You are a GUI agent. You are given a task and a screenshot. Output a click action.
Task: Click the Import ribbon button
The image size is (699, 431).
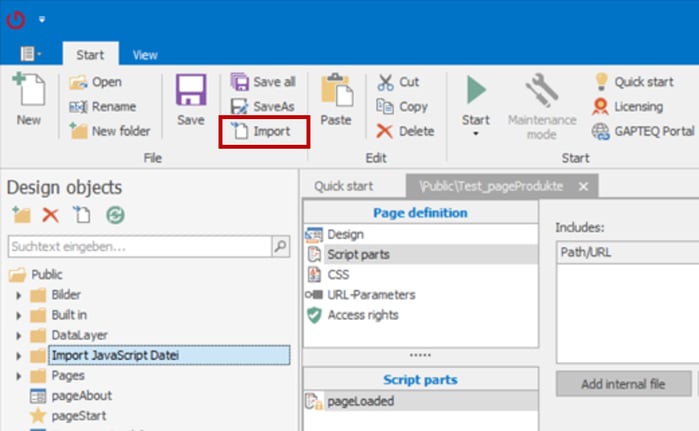[264, 131]
